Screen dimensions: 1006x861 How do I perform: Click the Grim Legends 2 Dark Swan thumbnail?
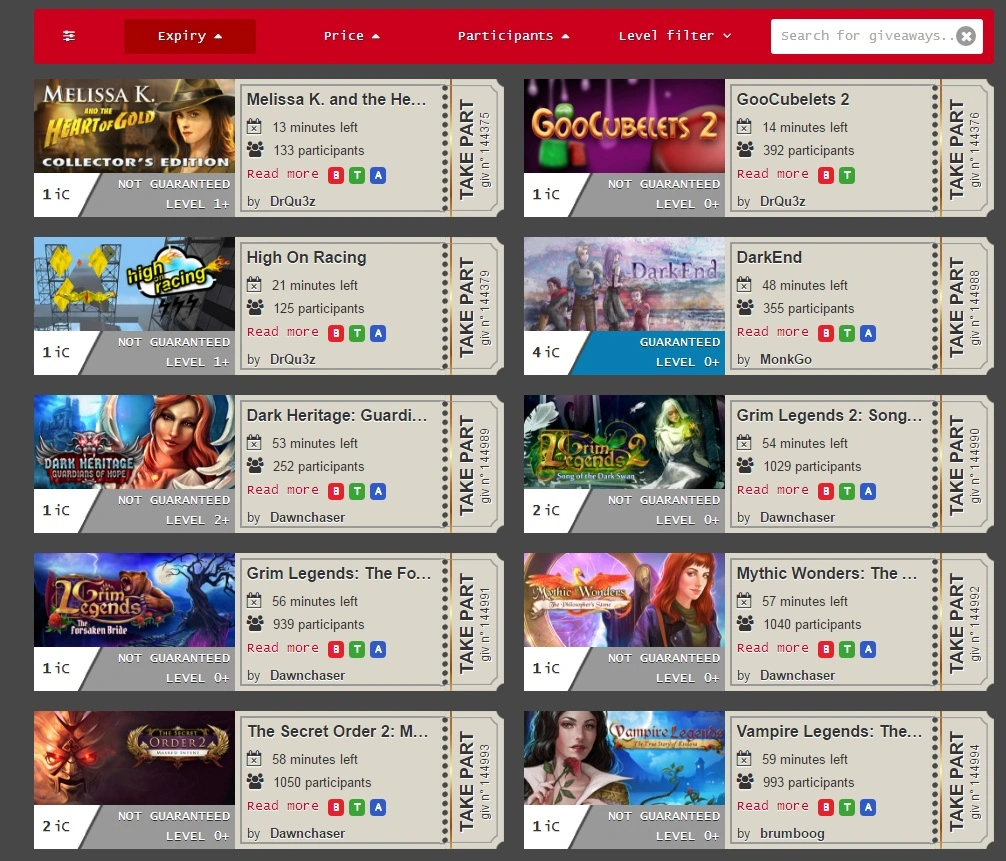(x=624, y=441)
